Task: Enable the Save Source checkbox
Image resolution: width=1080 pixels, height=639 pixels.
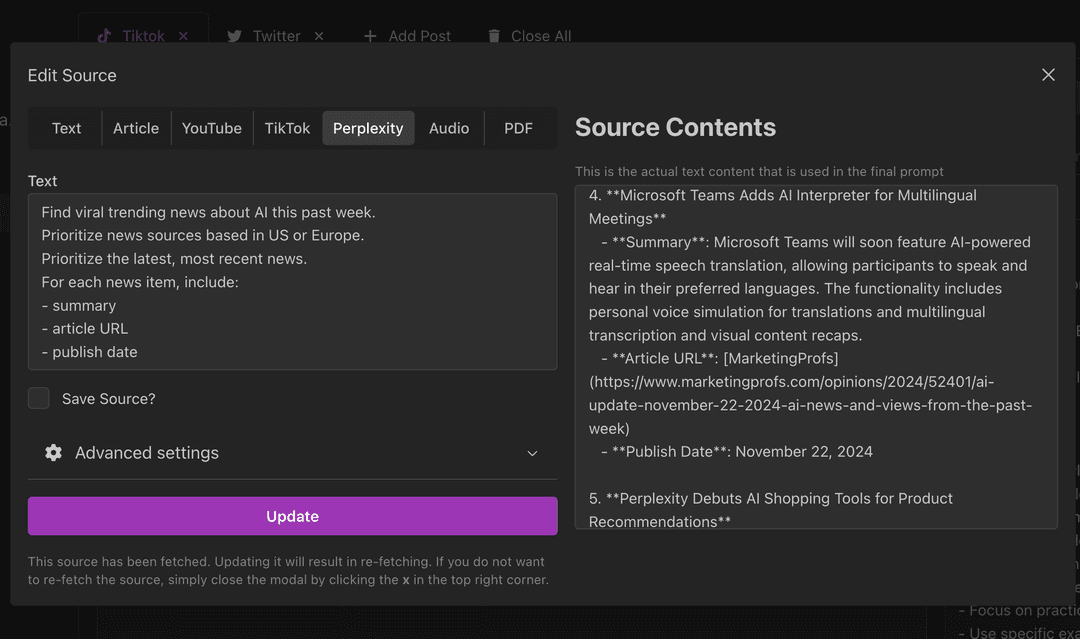Action: 38,398
